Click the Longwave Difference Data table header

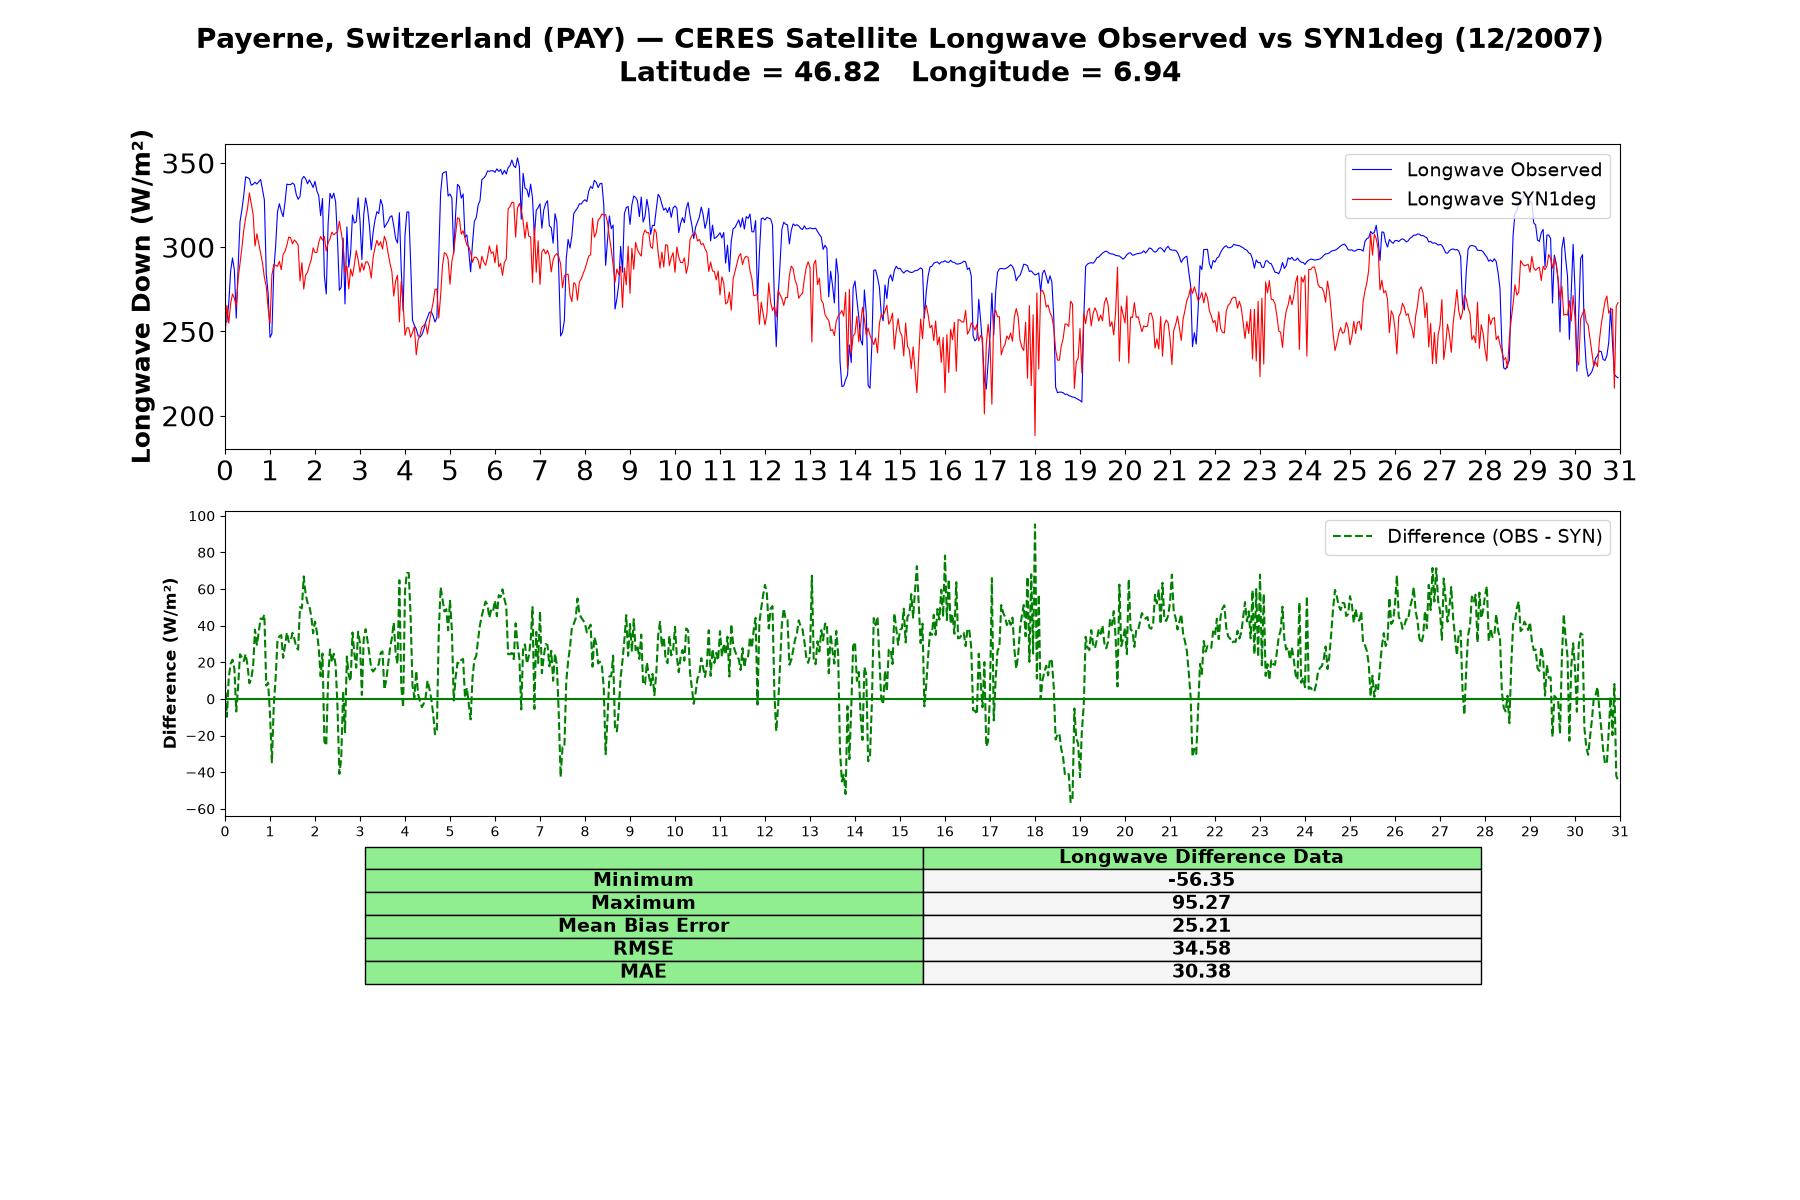1202,857
